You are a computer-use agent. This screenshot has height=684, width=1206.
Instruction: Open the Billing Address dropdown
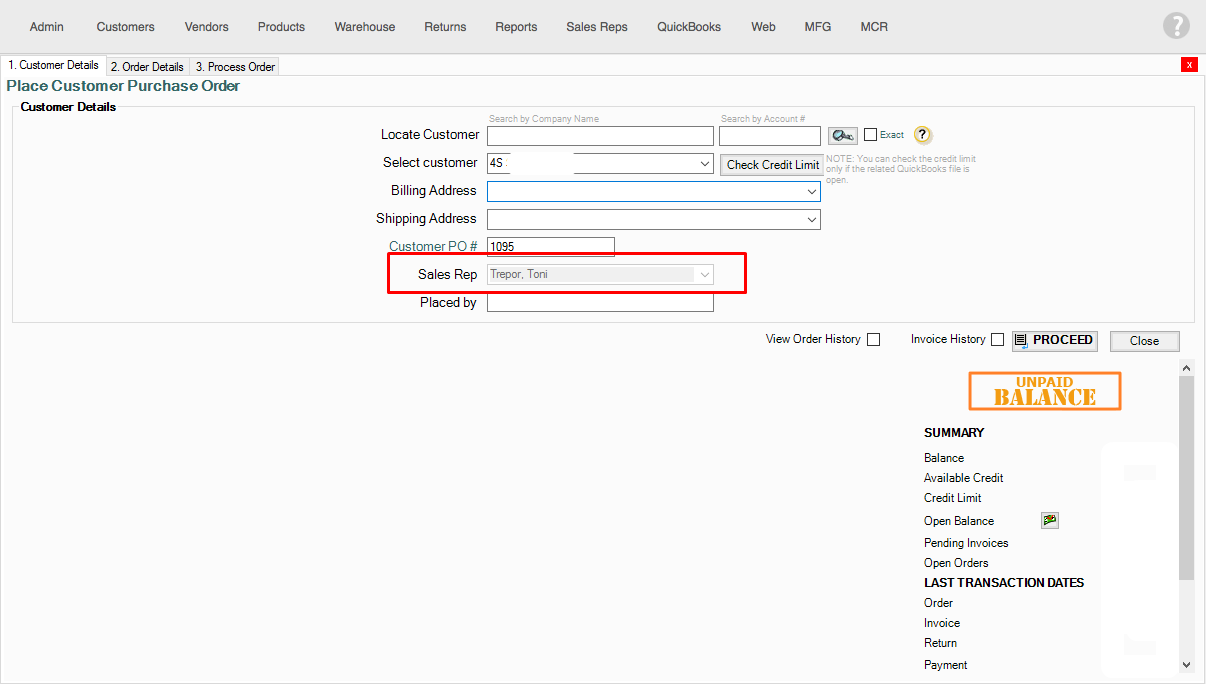click(x=811, y=191)
